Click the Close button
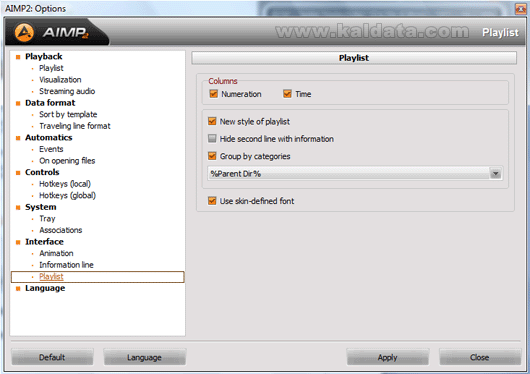The width and height of the screenshot is (530, 374). (x=480, y=357)
